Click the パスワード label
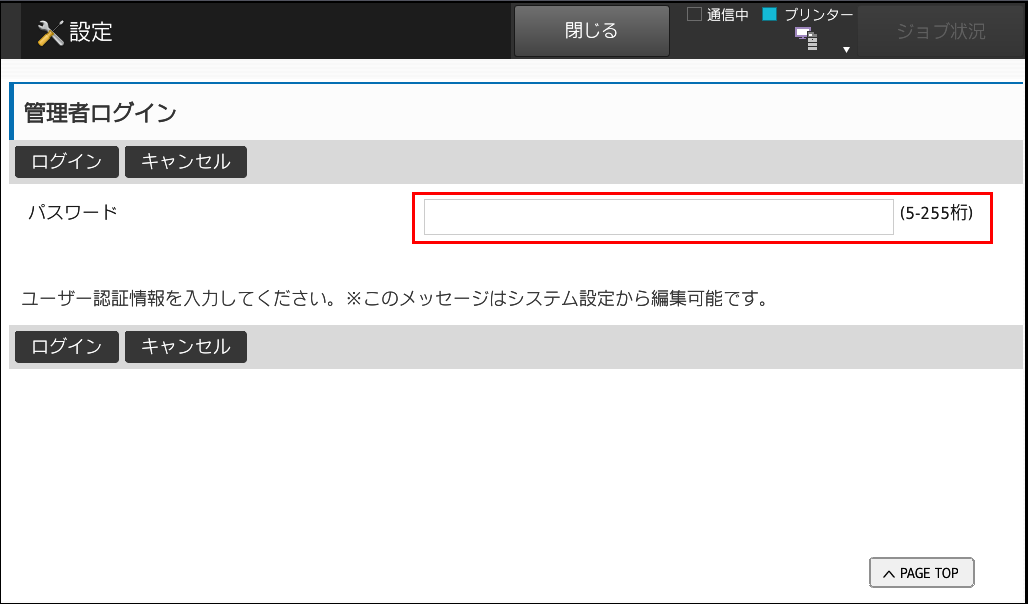Screen dimensions: 1028x604 click(x=73, y=212)
